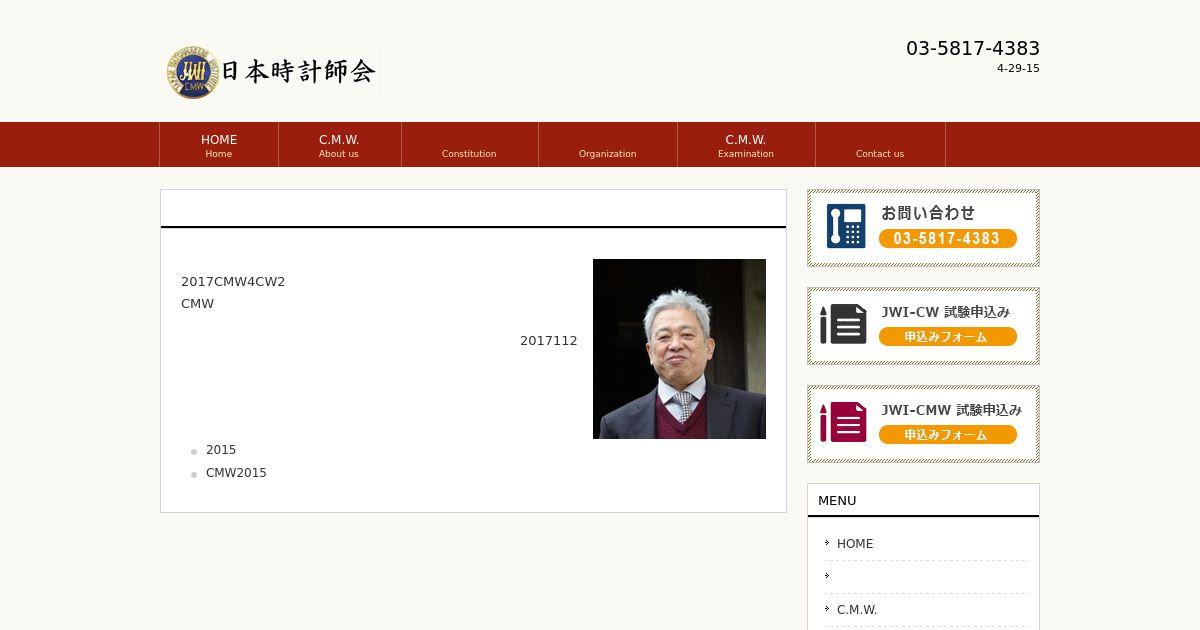Click the crimson document icon beside JWI-CMW
1200x630 pixels.
point(844,422)
